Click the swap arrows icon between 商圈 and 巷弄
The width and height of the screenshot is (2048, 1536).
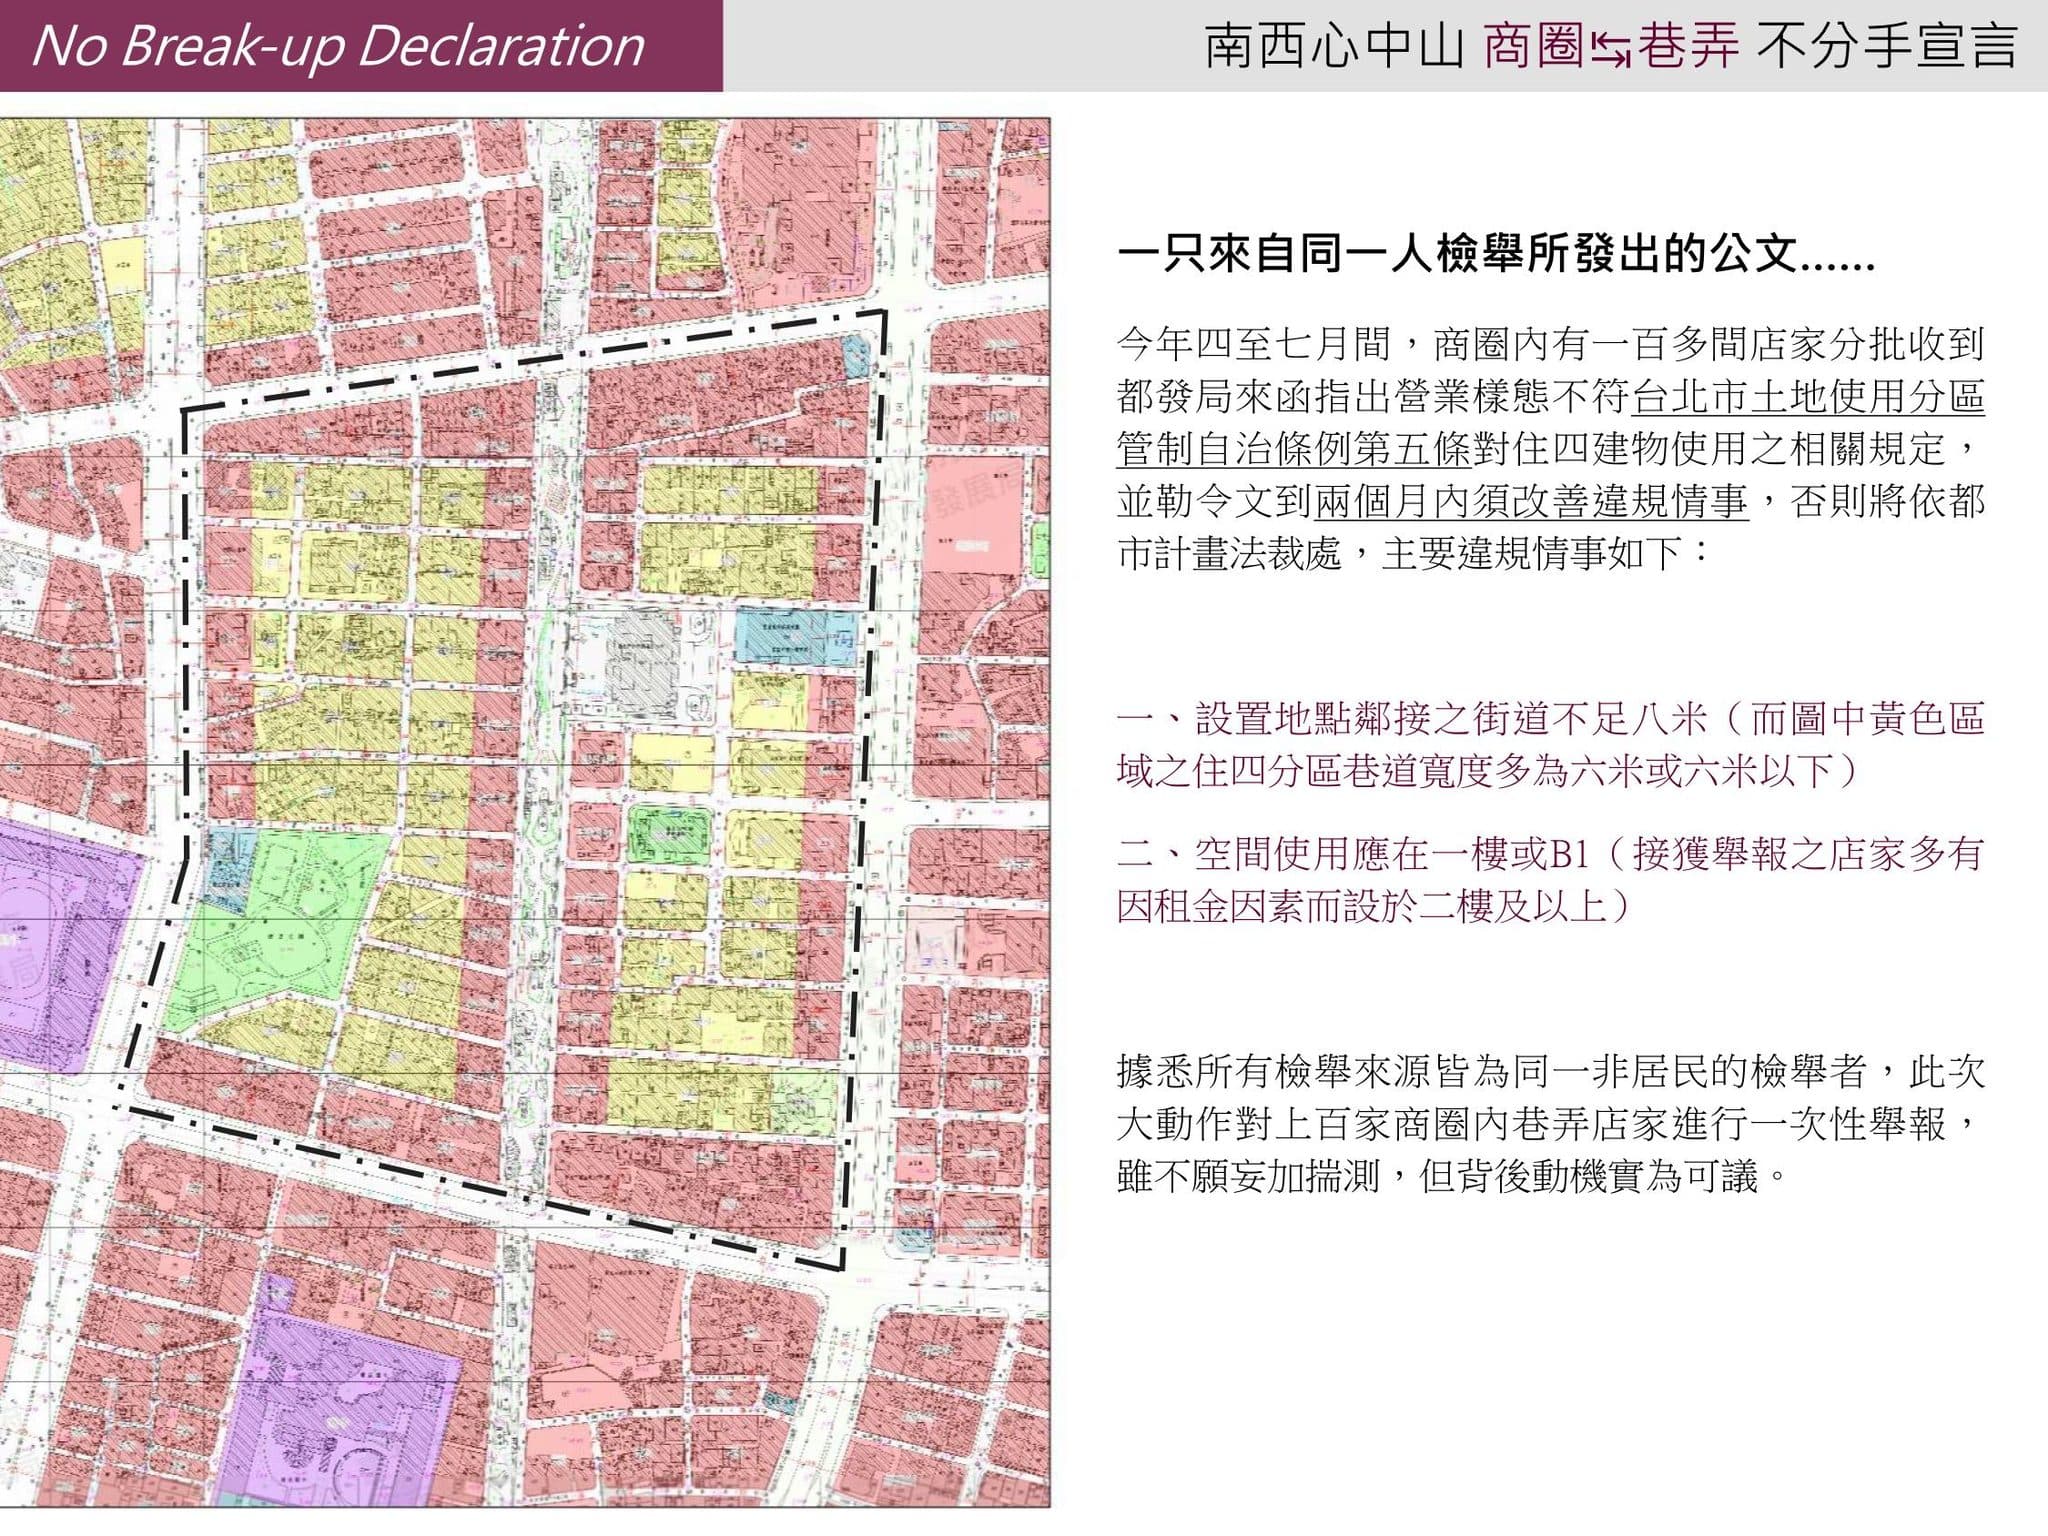click(x=1611, y=50)
